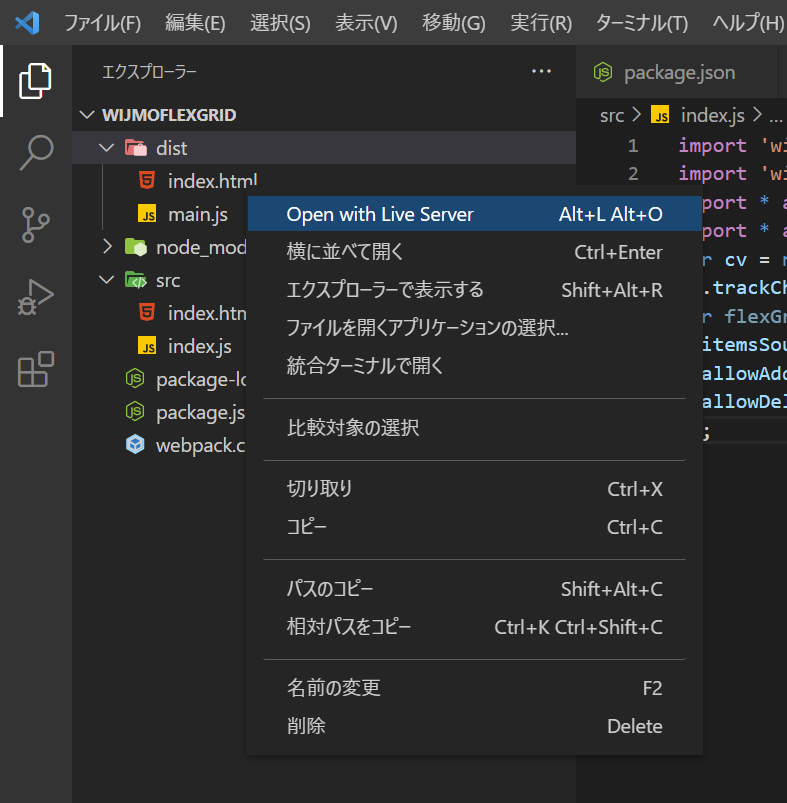
Task: Click the VS Code logo icon
Action: (x=28, y=23)
